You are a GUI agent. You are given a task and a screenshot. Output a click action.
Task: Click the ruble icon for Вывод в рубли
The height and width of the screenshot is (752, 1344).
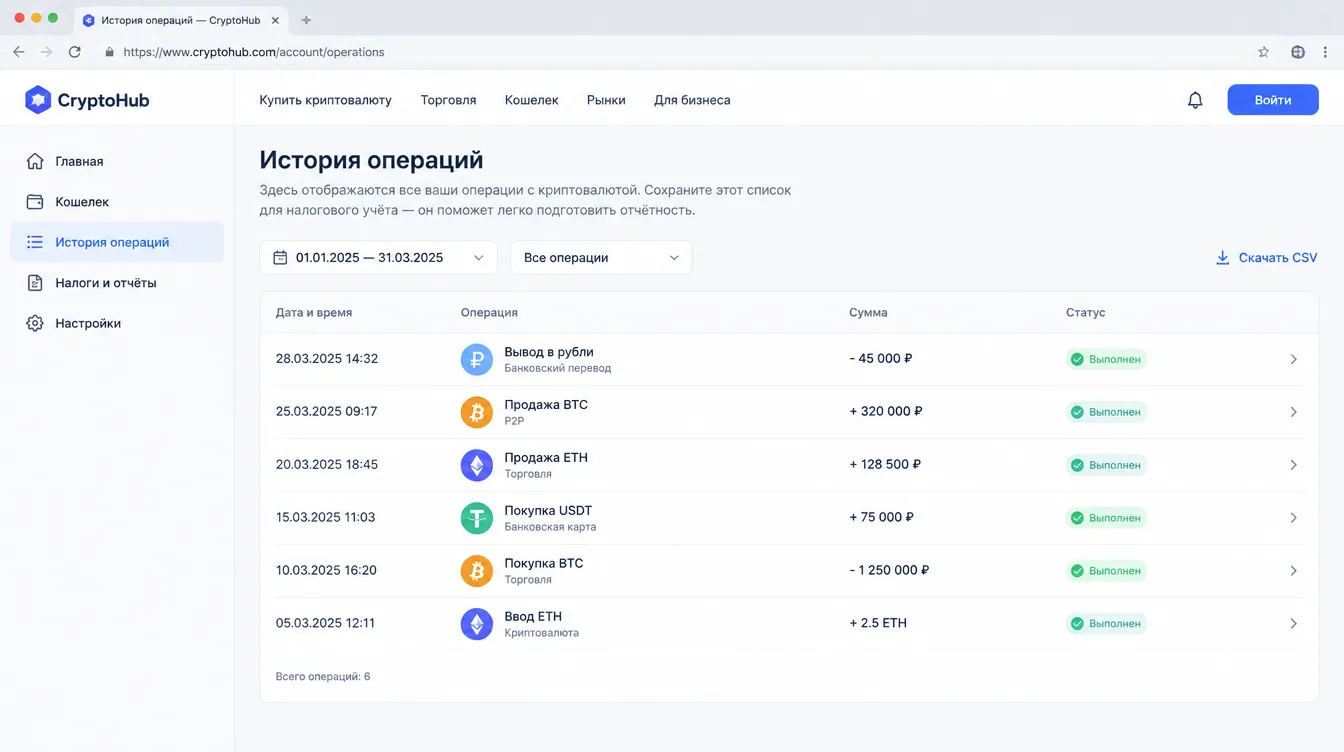click(477, 359)
